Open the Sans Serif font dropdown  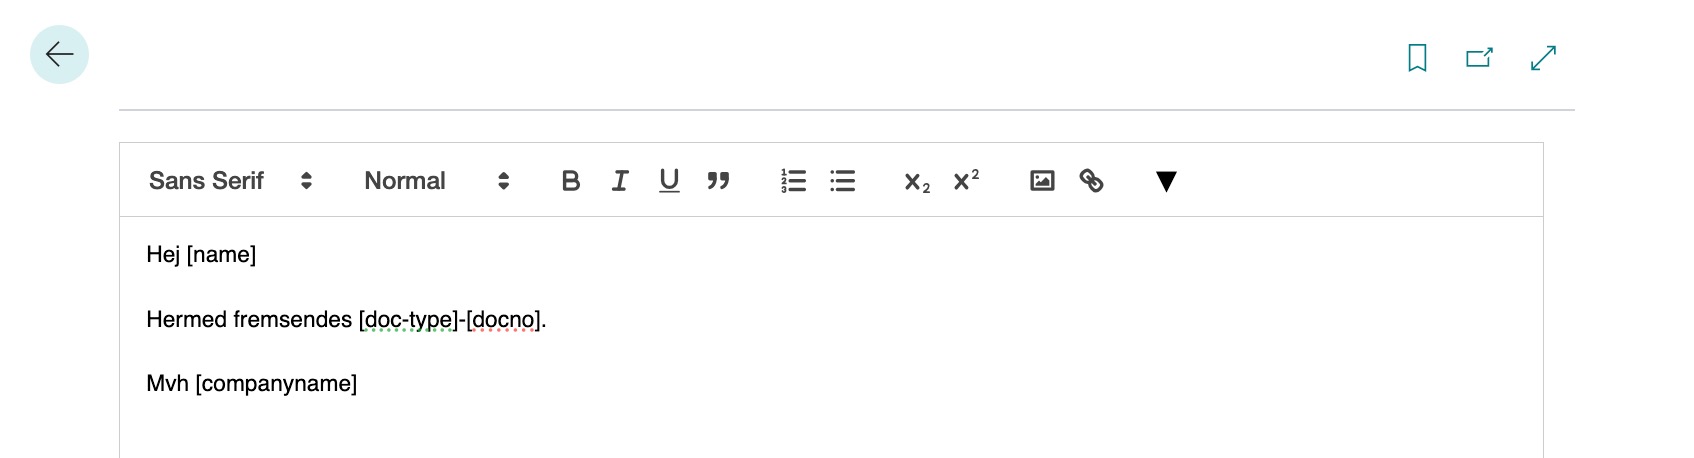point(231,181)
